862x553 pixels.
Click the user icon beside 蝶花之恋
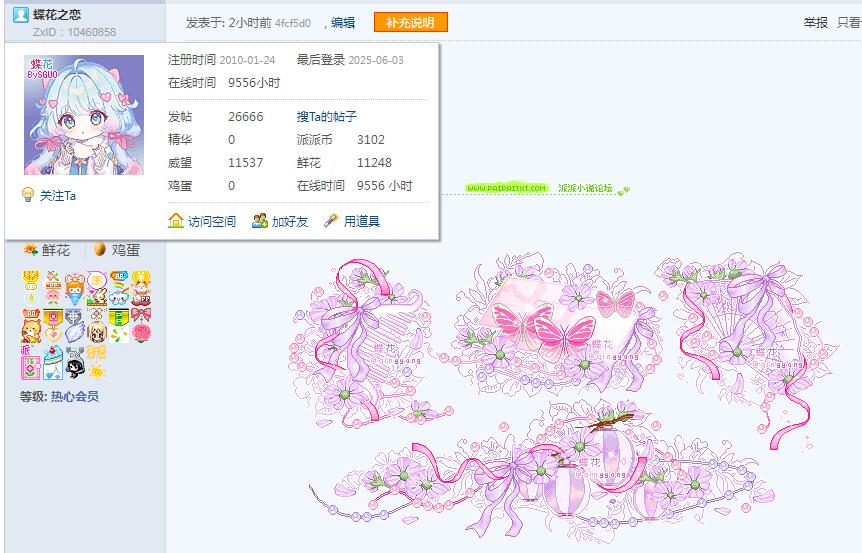20,15
